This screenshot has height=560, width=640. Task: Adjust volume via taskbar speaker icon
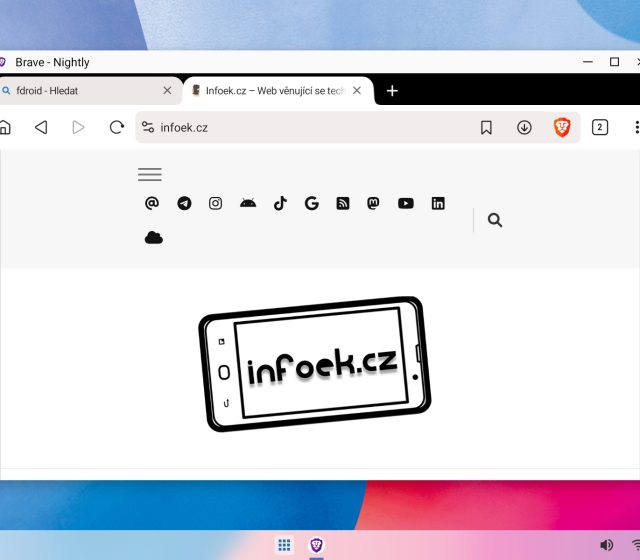606,545
